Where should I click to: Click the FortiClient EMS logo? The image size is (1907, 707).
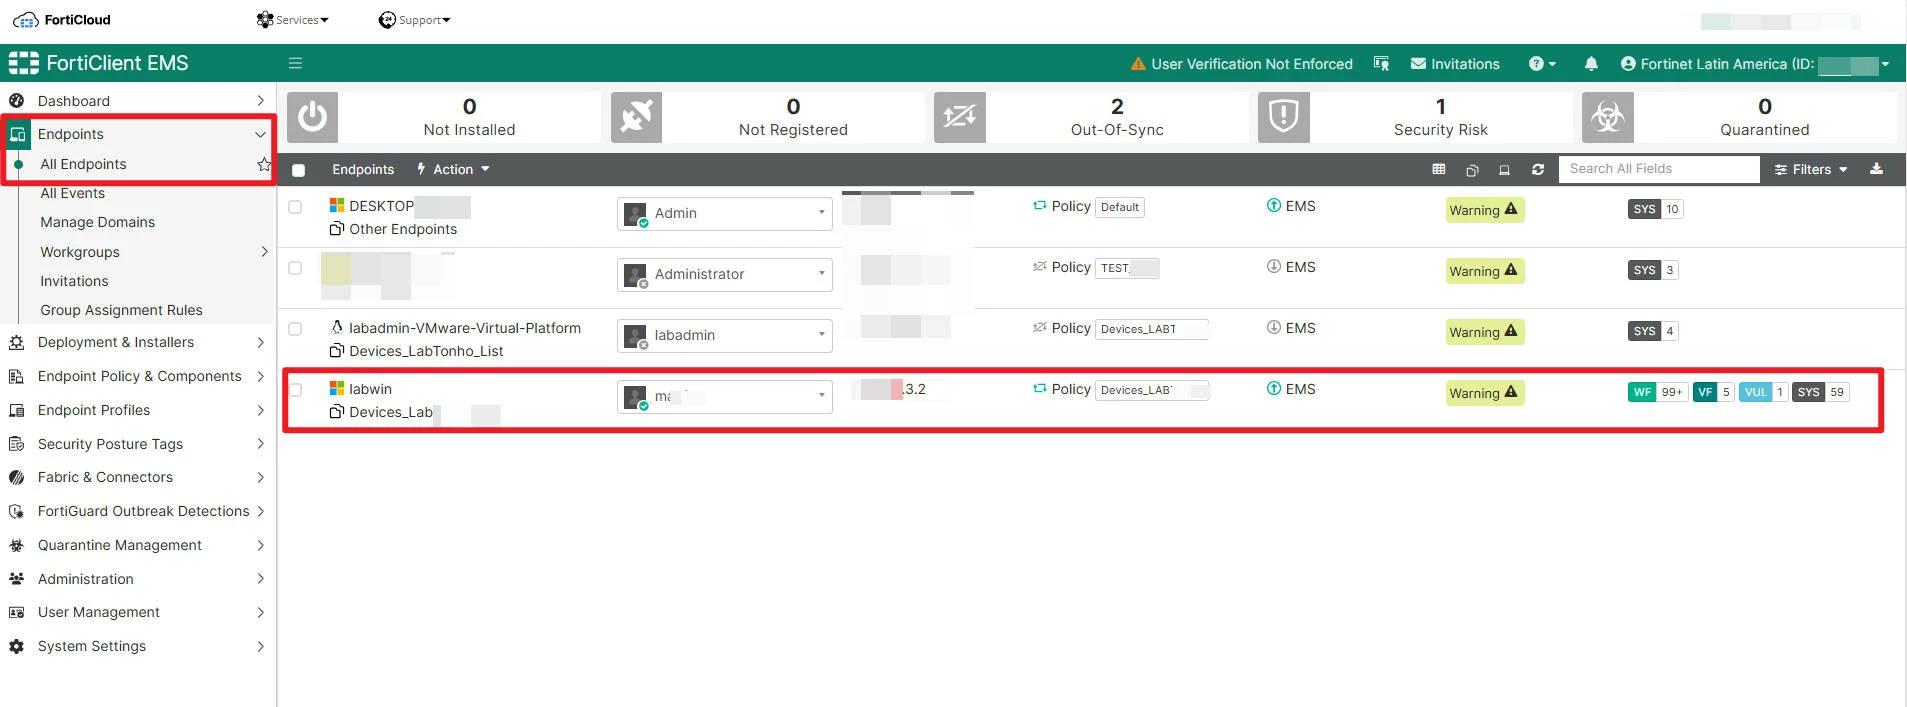[x=98, y=63]
